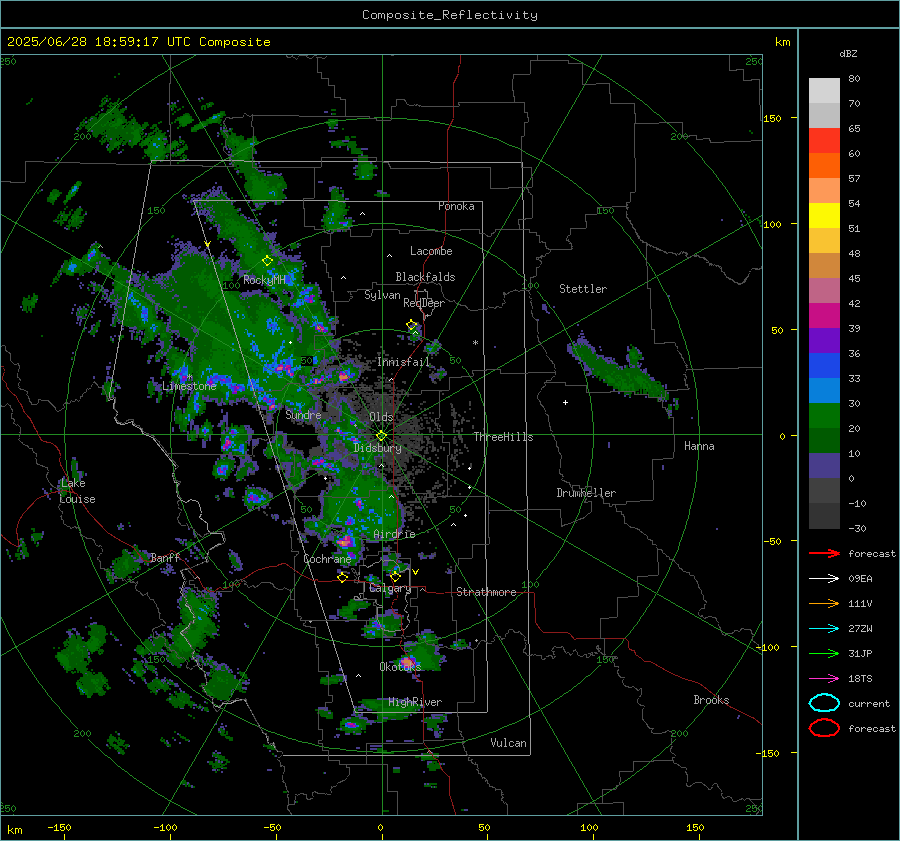Click the red forecast arrow in legend

[x=824, y=553]
